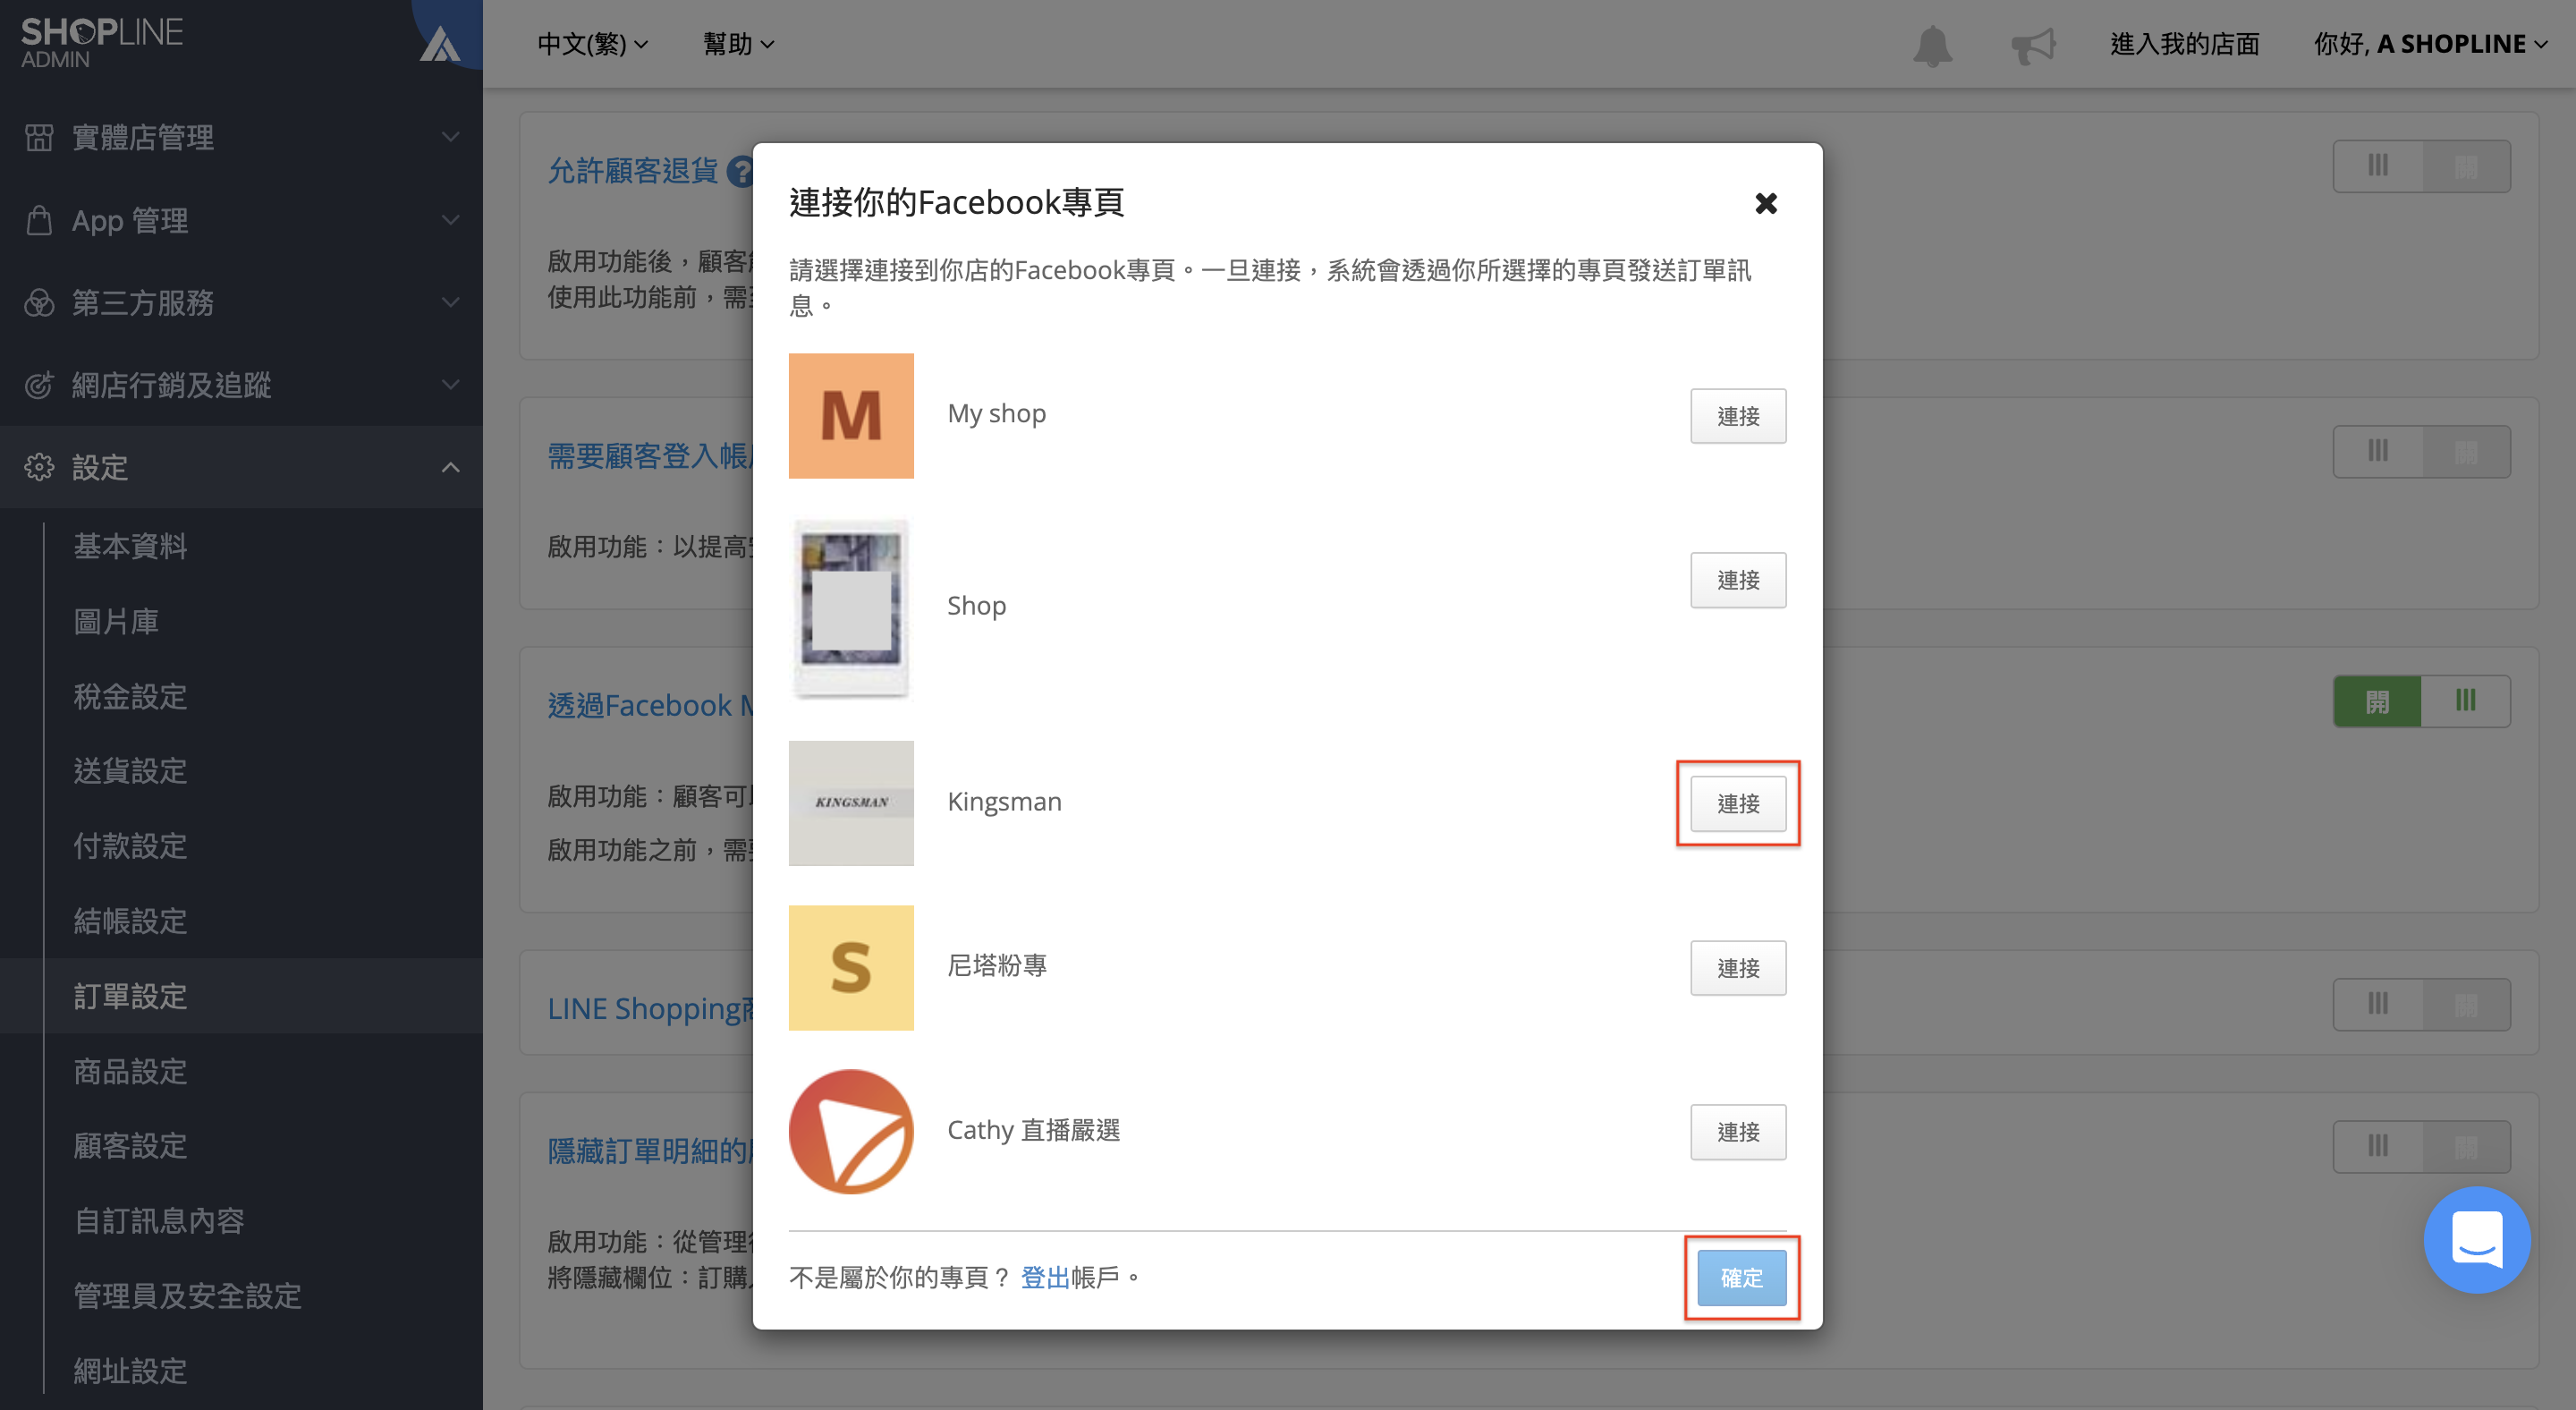Click the Kingsman page name text

pos(1004,802)
